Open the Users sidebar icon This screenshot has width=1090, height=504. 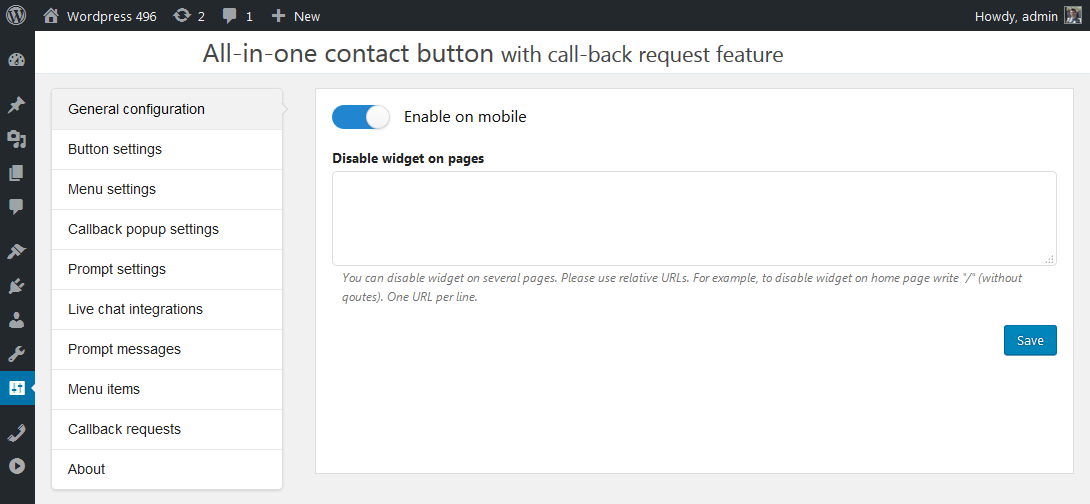pyautogui.click(x=17, y=320)
